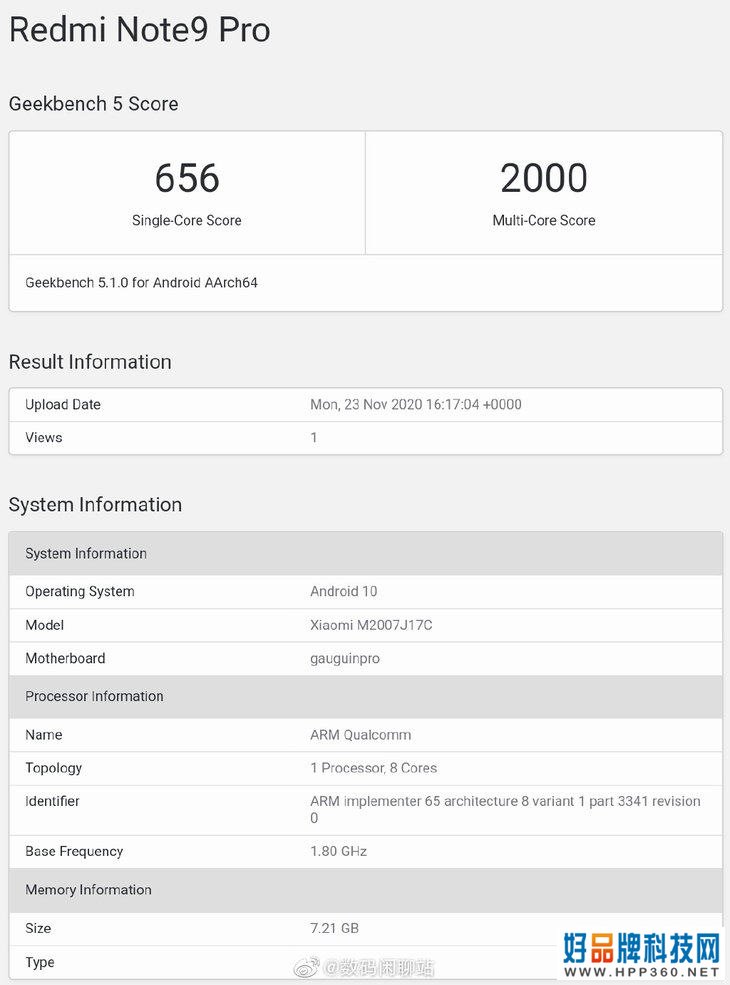Select the Operating System Android 10 row
The width and height of the screenshot is (730, 985).
tap(366, 592)
